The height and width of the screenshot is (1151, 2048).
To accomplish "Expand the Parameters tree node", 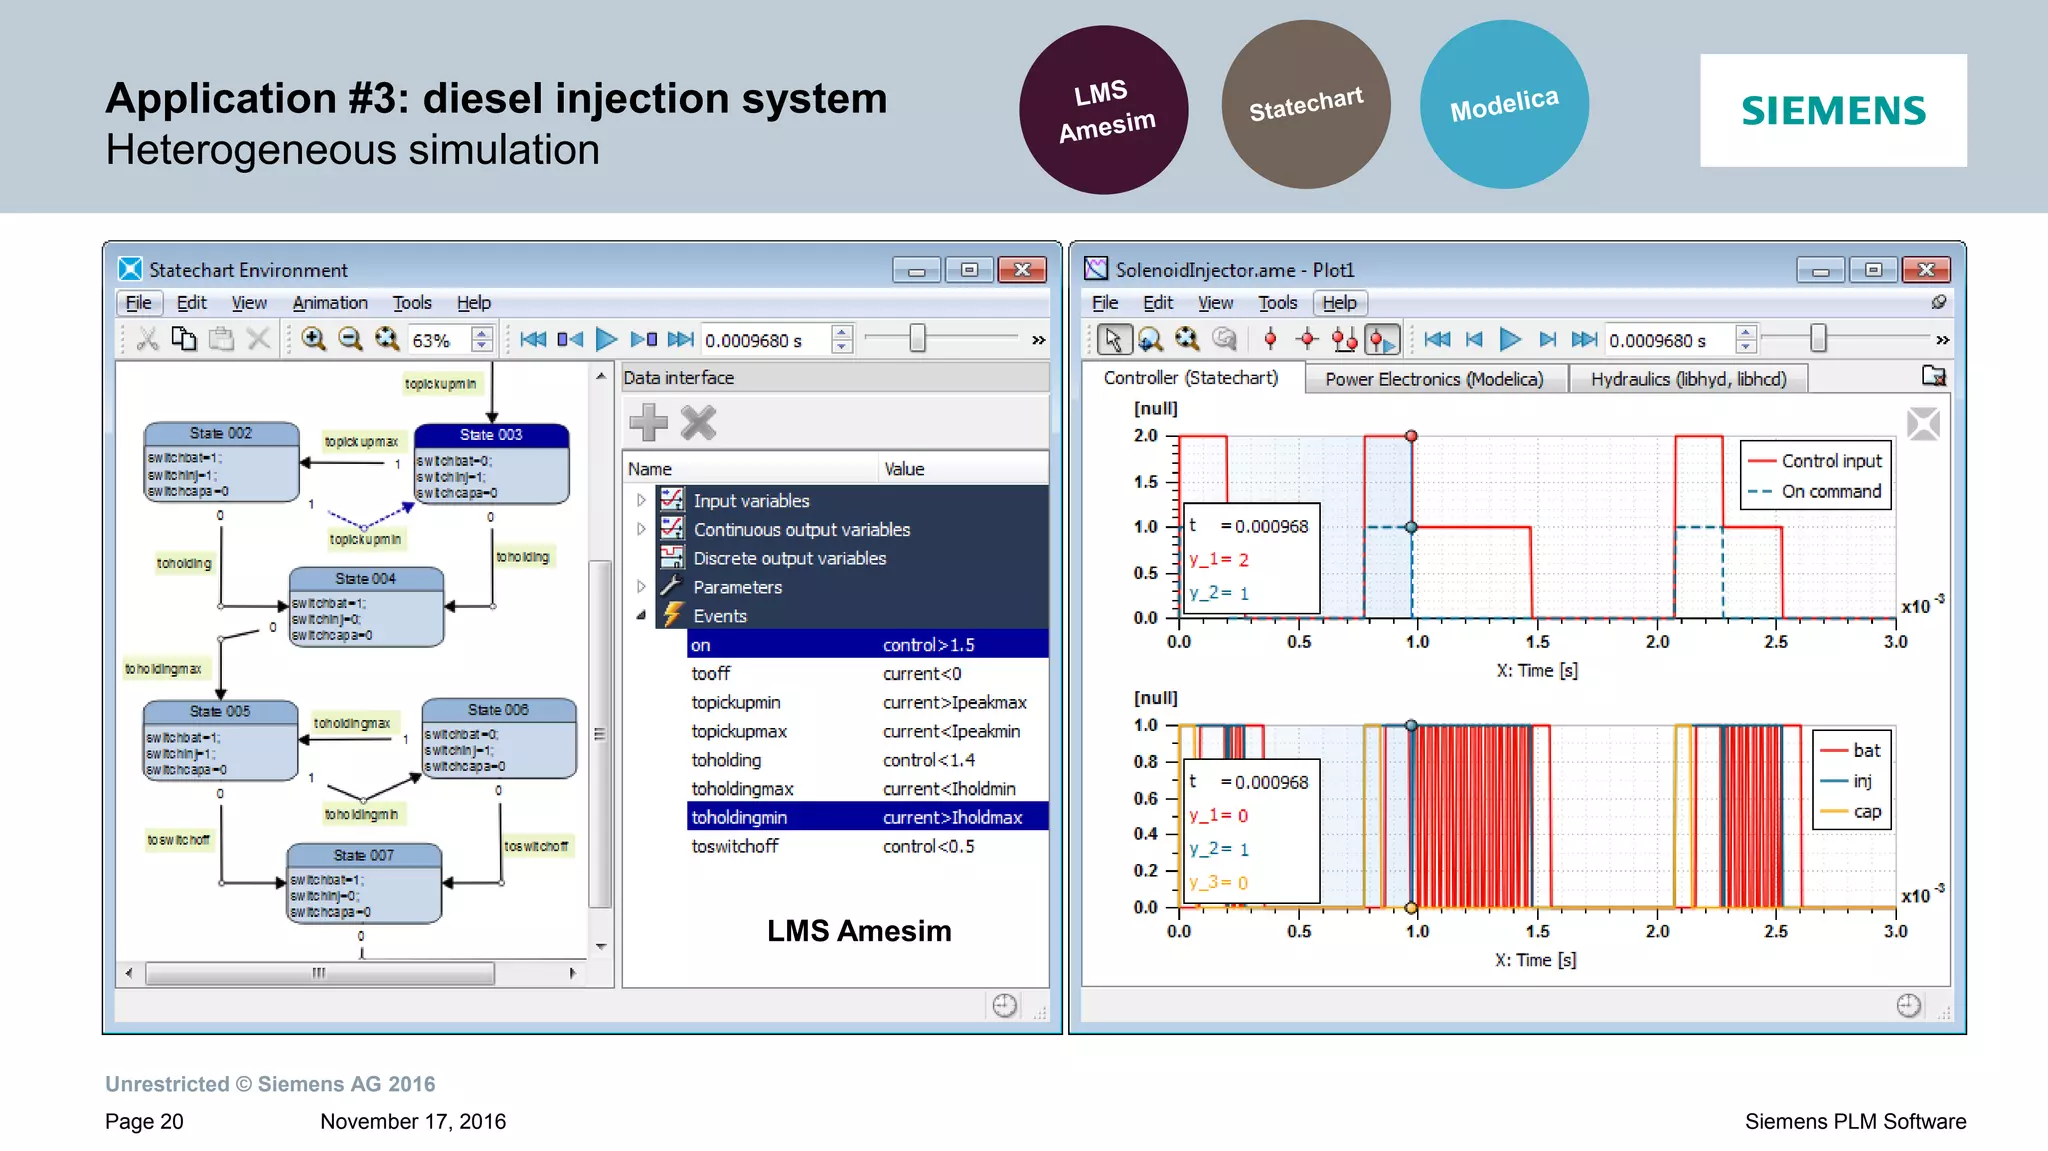I will [641, 587].
